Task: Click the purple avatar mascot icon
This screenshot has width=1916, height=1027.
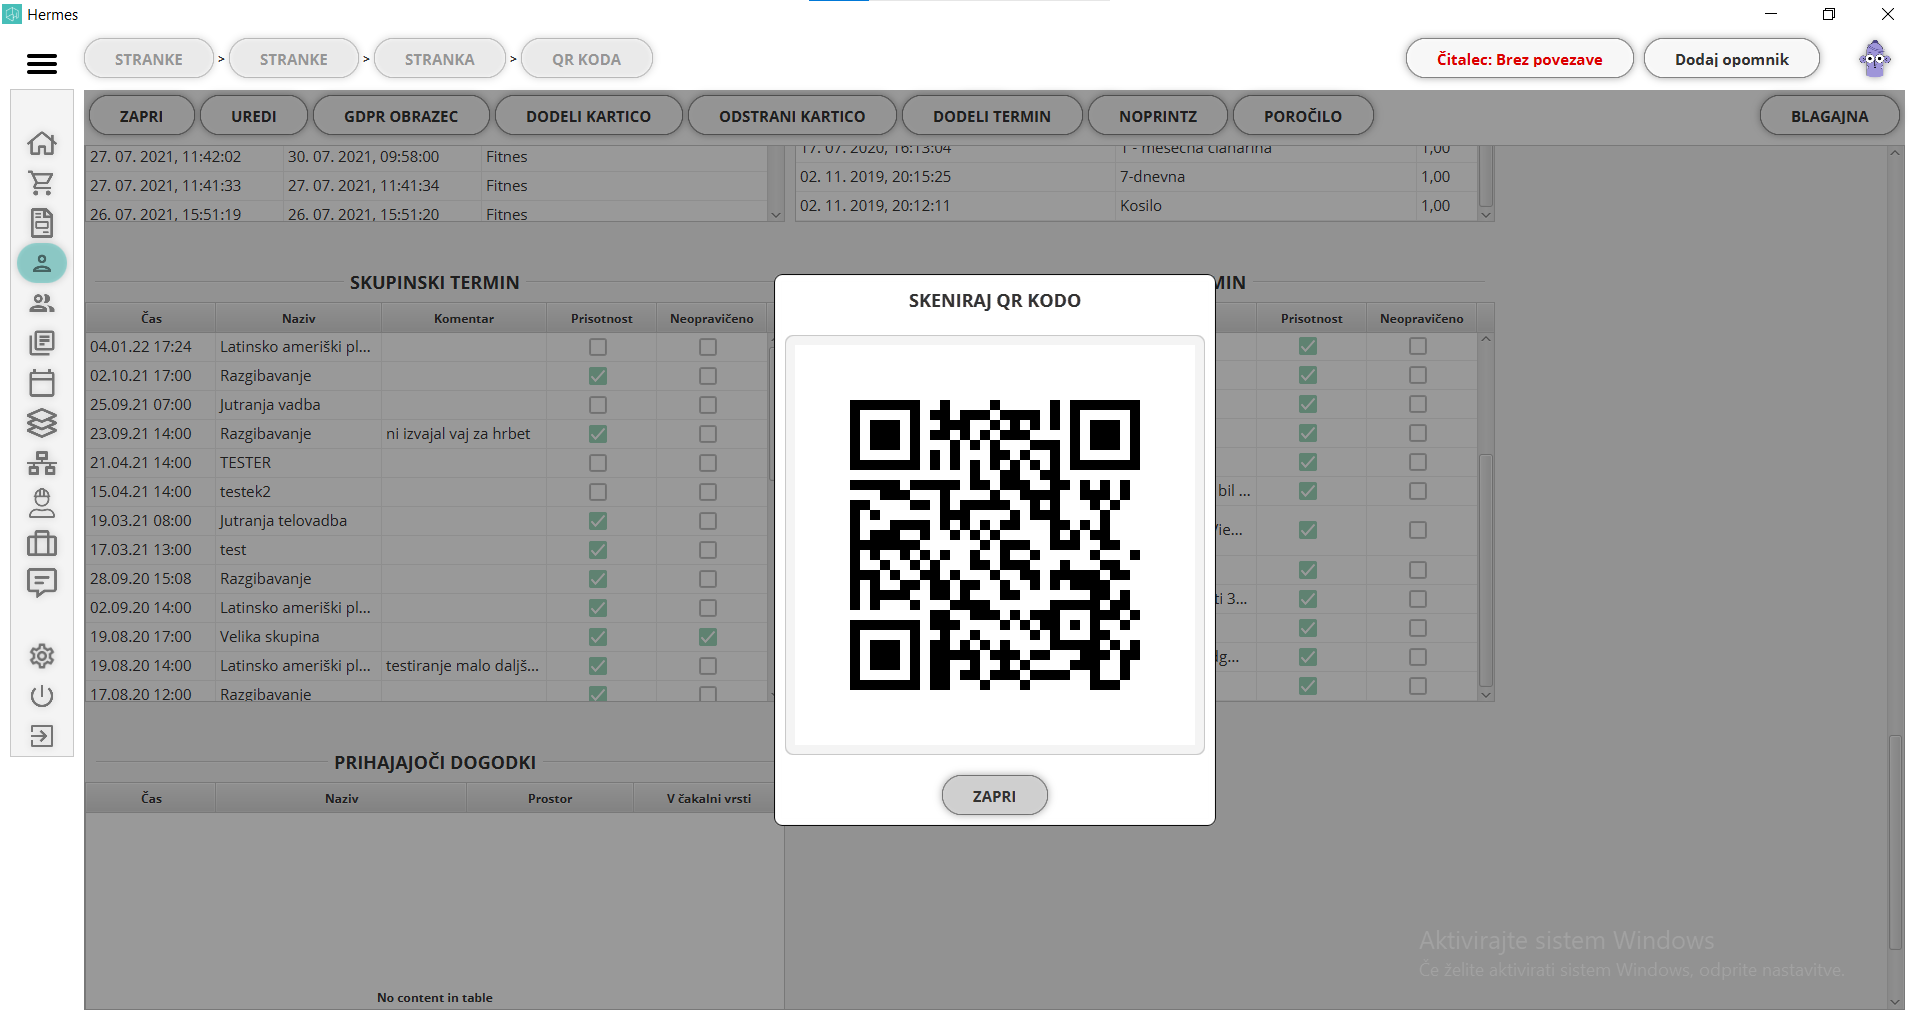Action: point(1875,59)
